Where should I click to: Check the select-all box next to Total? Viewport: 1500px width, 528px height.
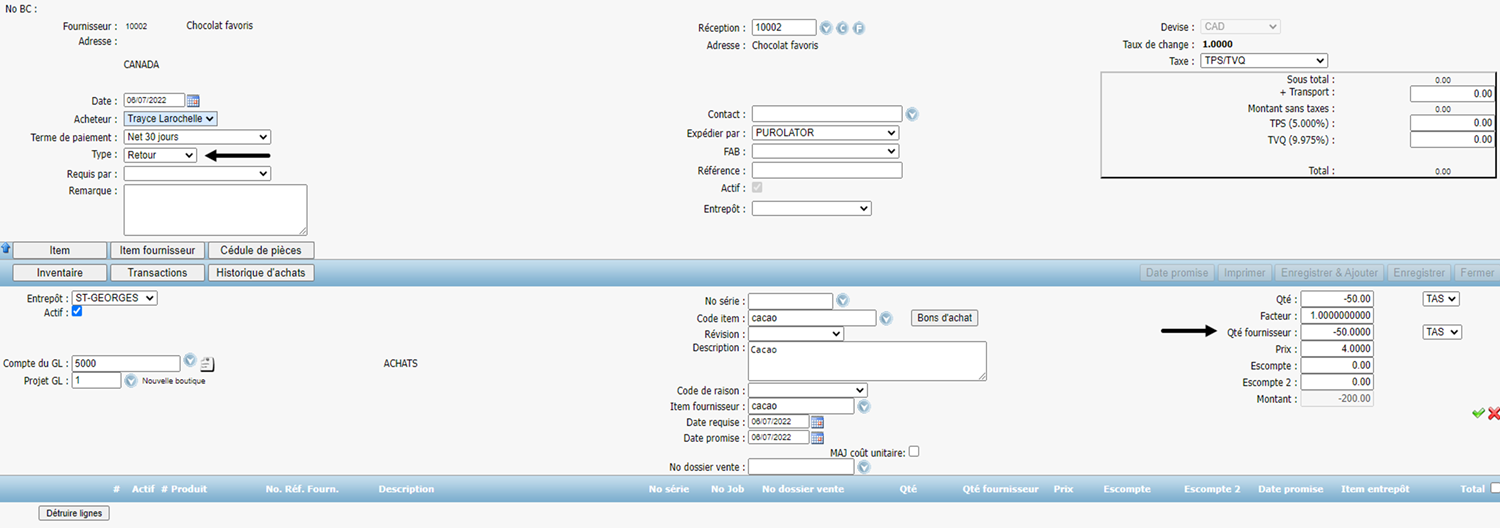(1495, 488)
